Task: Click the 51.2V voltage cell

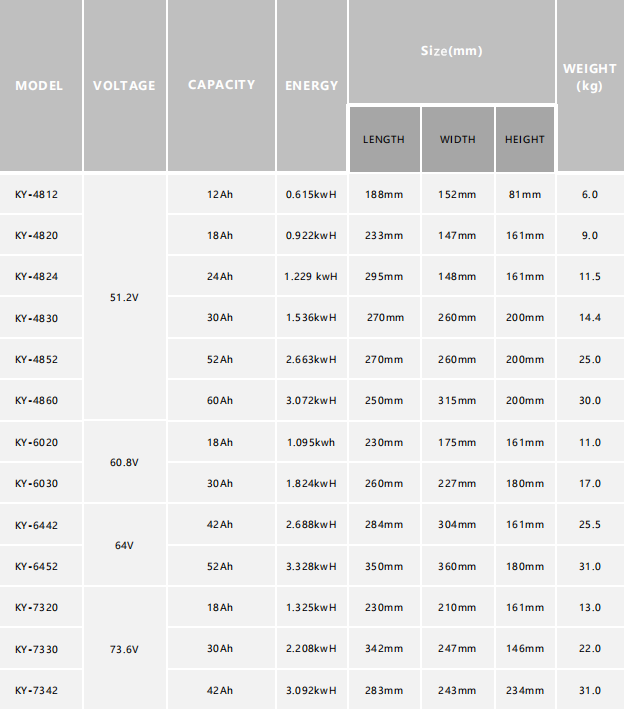Action: point(124,297)
